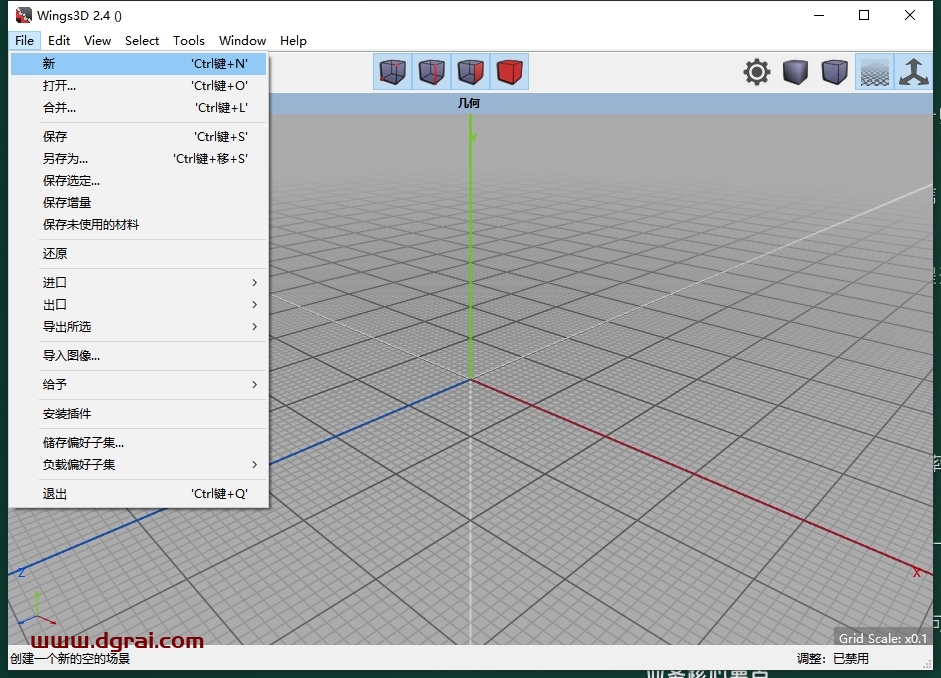This screenshot has height=678, width=941.
Task: Click the Grid Scale: x0.1 label
Action: coord(883,638)
